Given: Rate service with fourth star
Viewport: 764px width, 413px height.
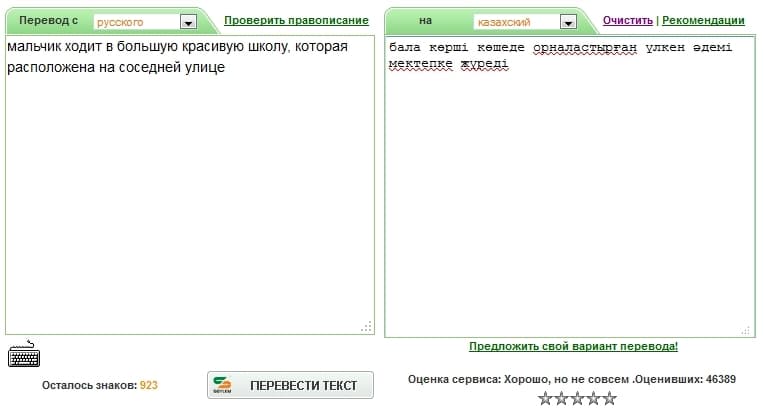Looking at the screenshot, I should 593,399.
